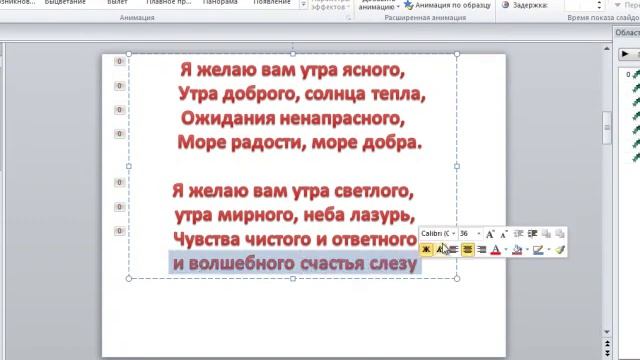Screen dimensions: 640x360
Task: Toggle center alignment in mini toolbar
Action: click(x=467, y=249)
